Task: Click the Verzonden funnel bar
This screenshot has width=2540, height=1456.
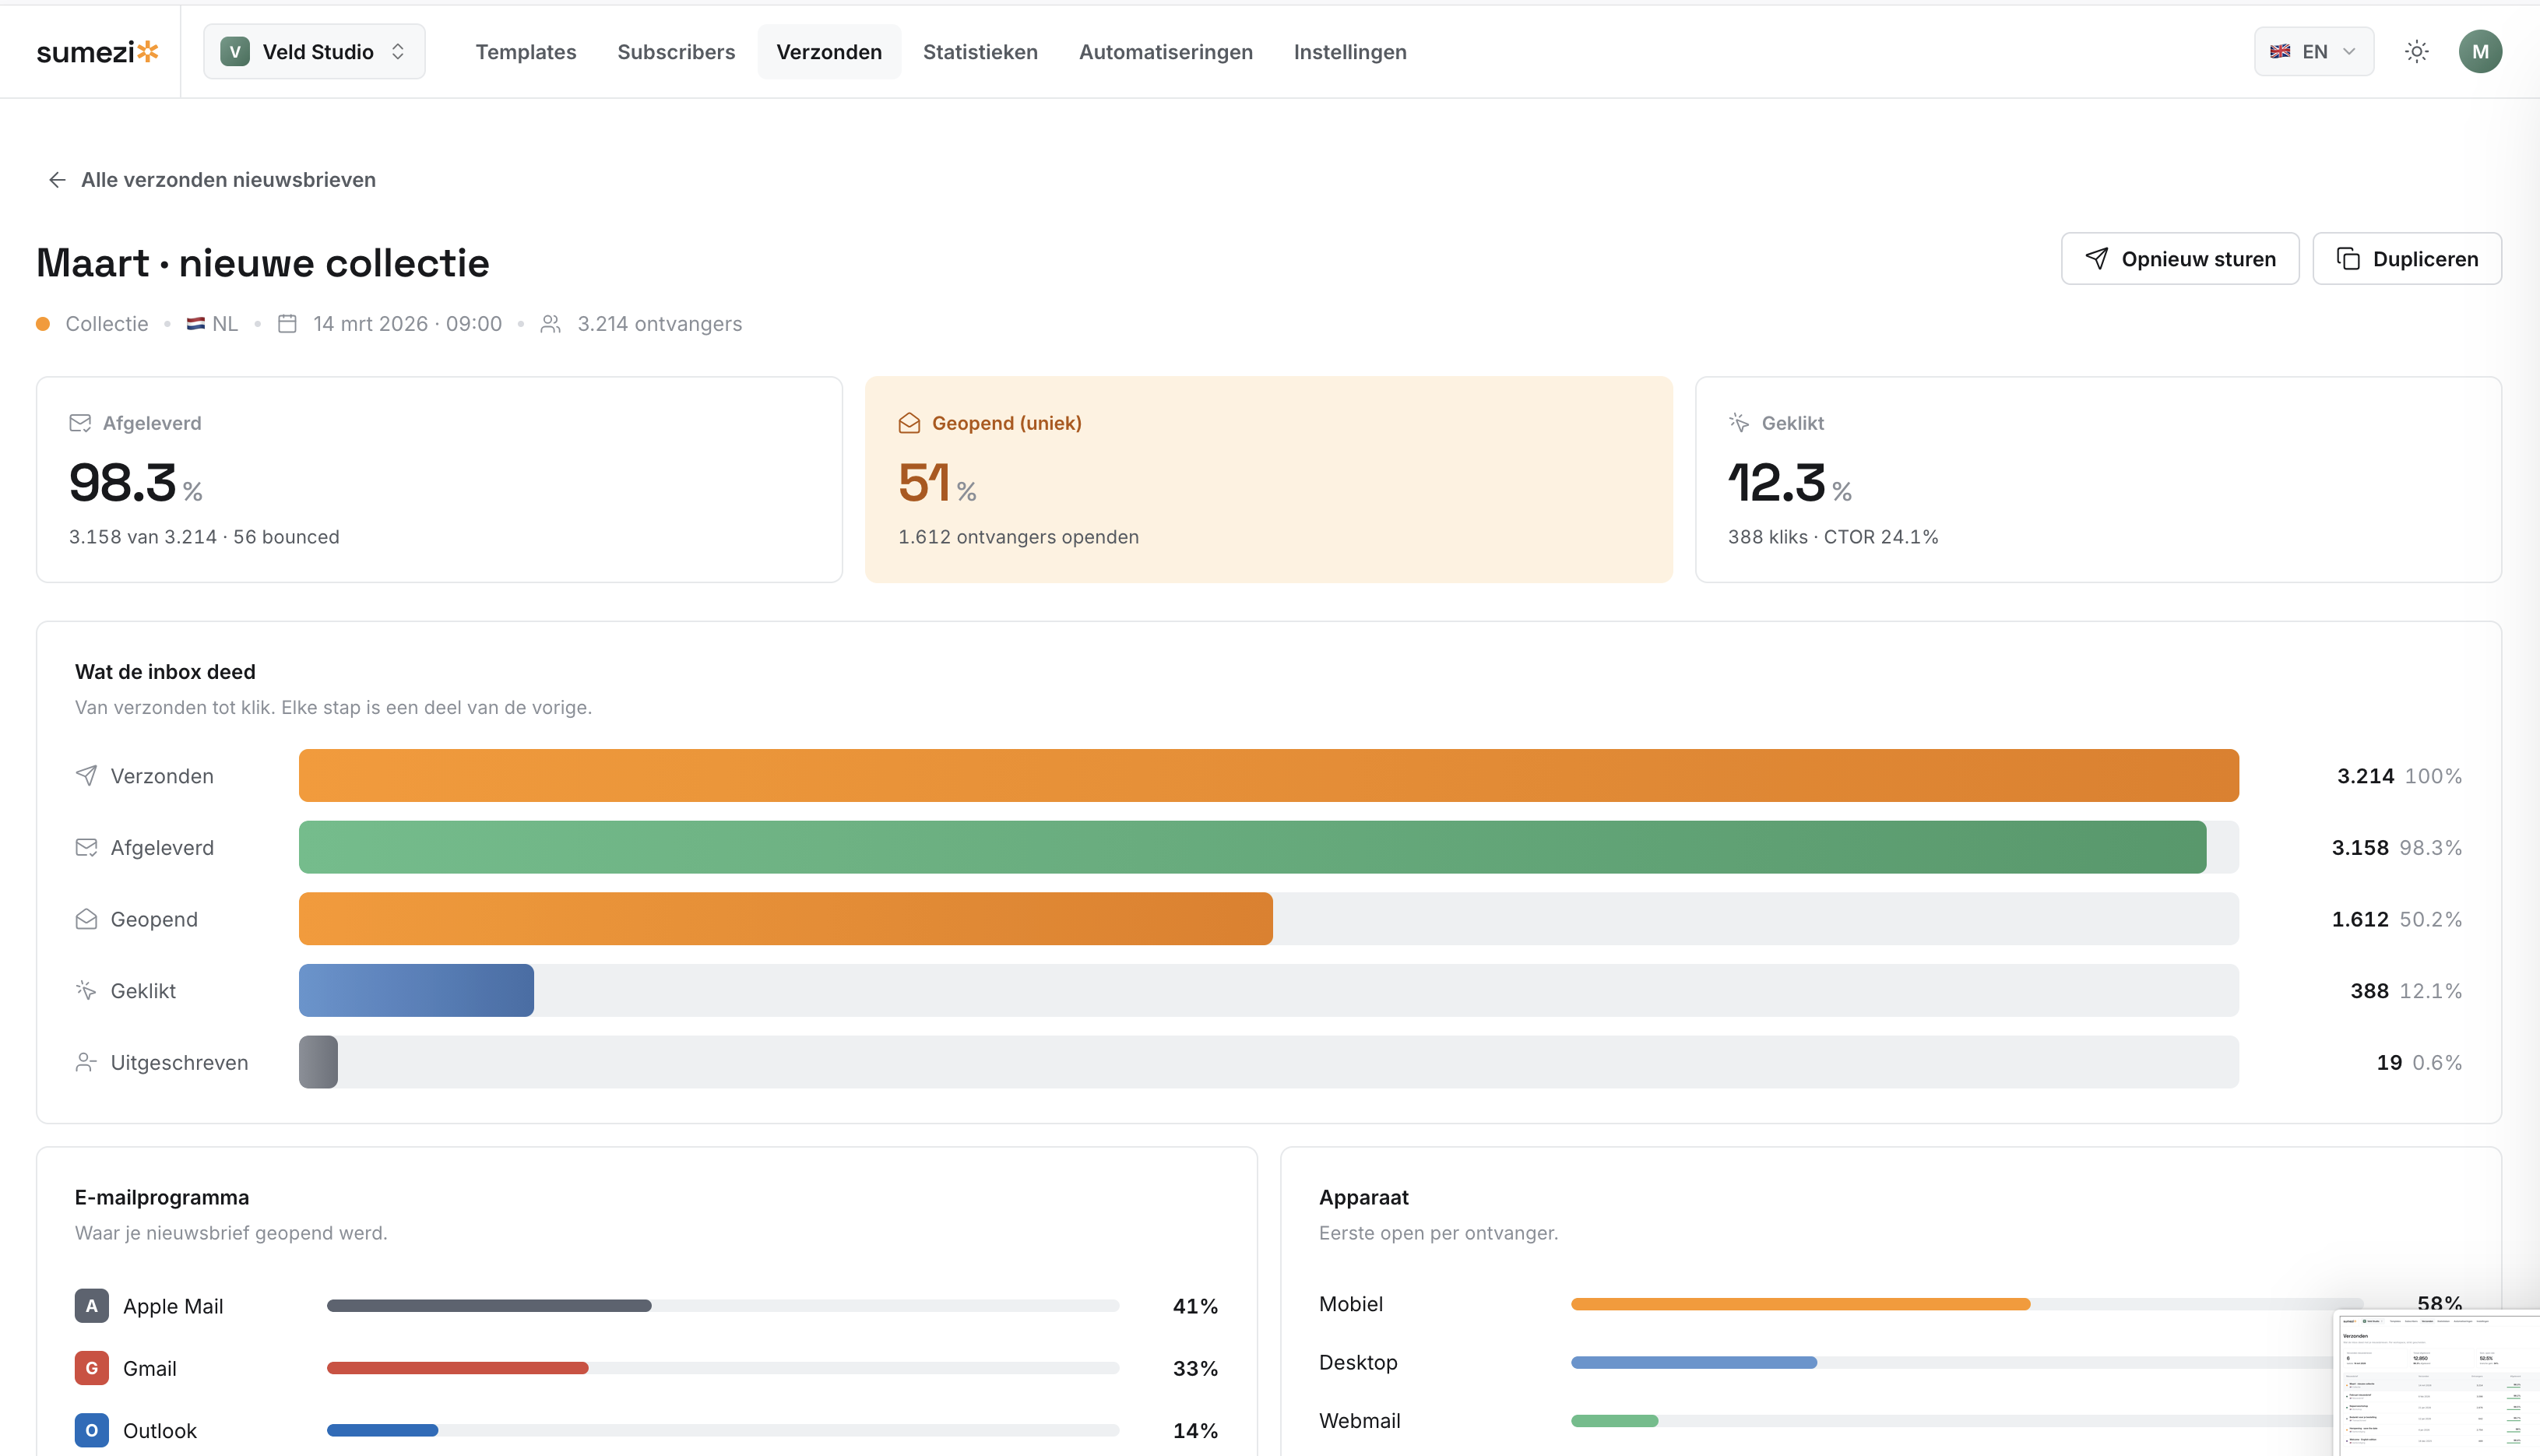Action: tap(1268, 776)
